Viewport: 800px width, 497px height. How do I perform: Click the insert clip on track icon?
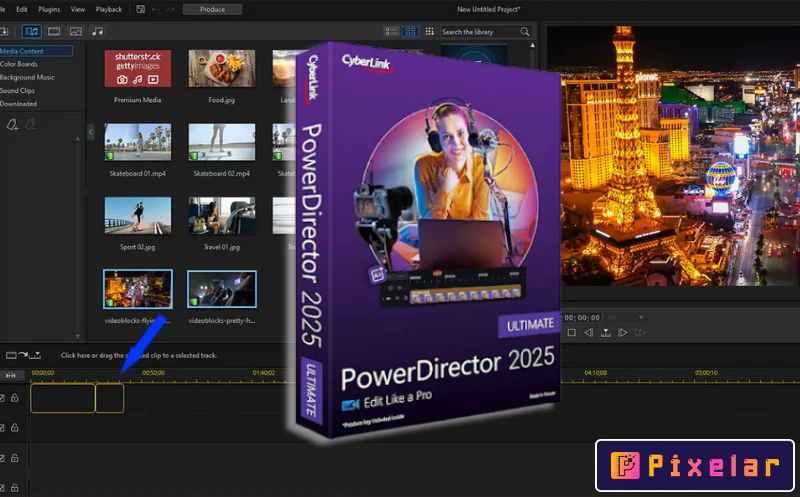pyautogui.click(x=11, y=355)
